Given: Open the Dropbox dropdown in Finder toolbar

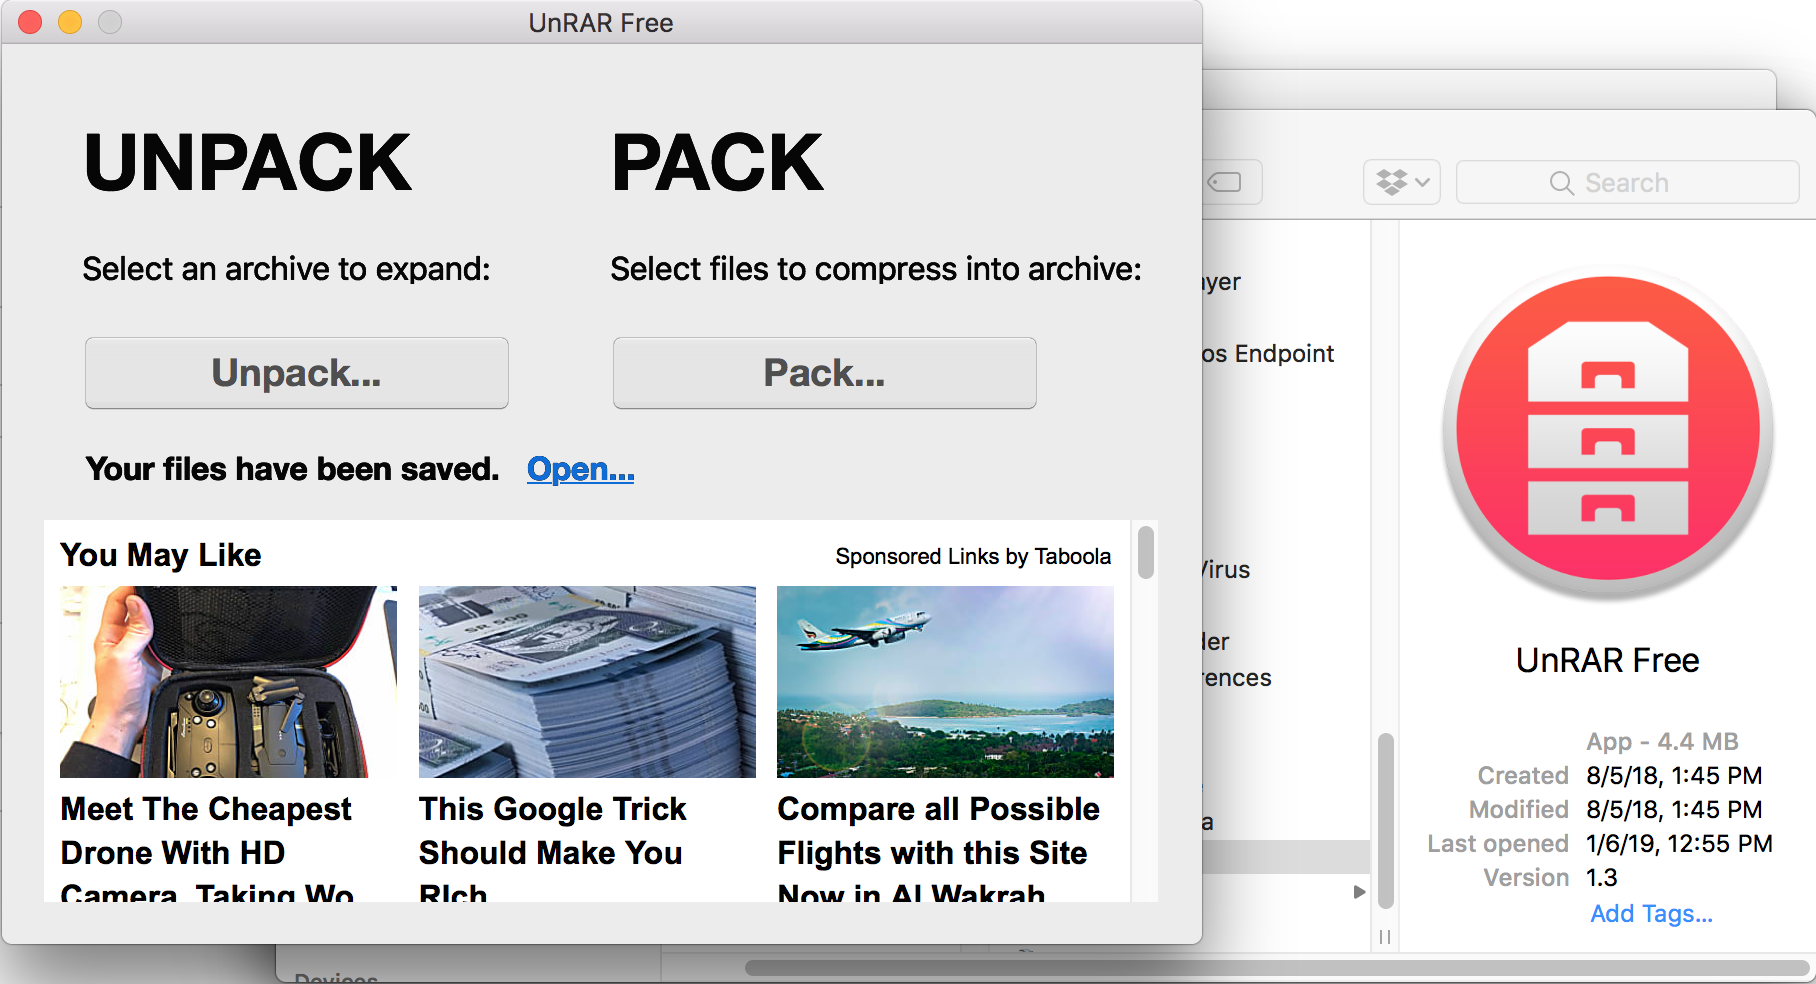Looking at the screenshot, I should pyautogui.click(x=1402, y=183).
